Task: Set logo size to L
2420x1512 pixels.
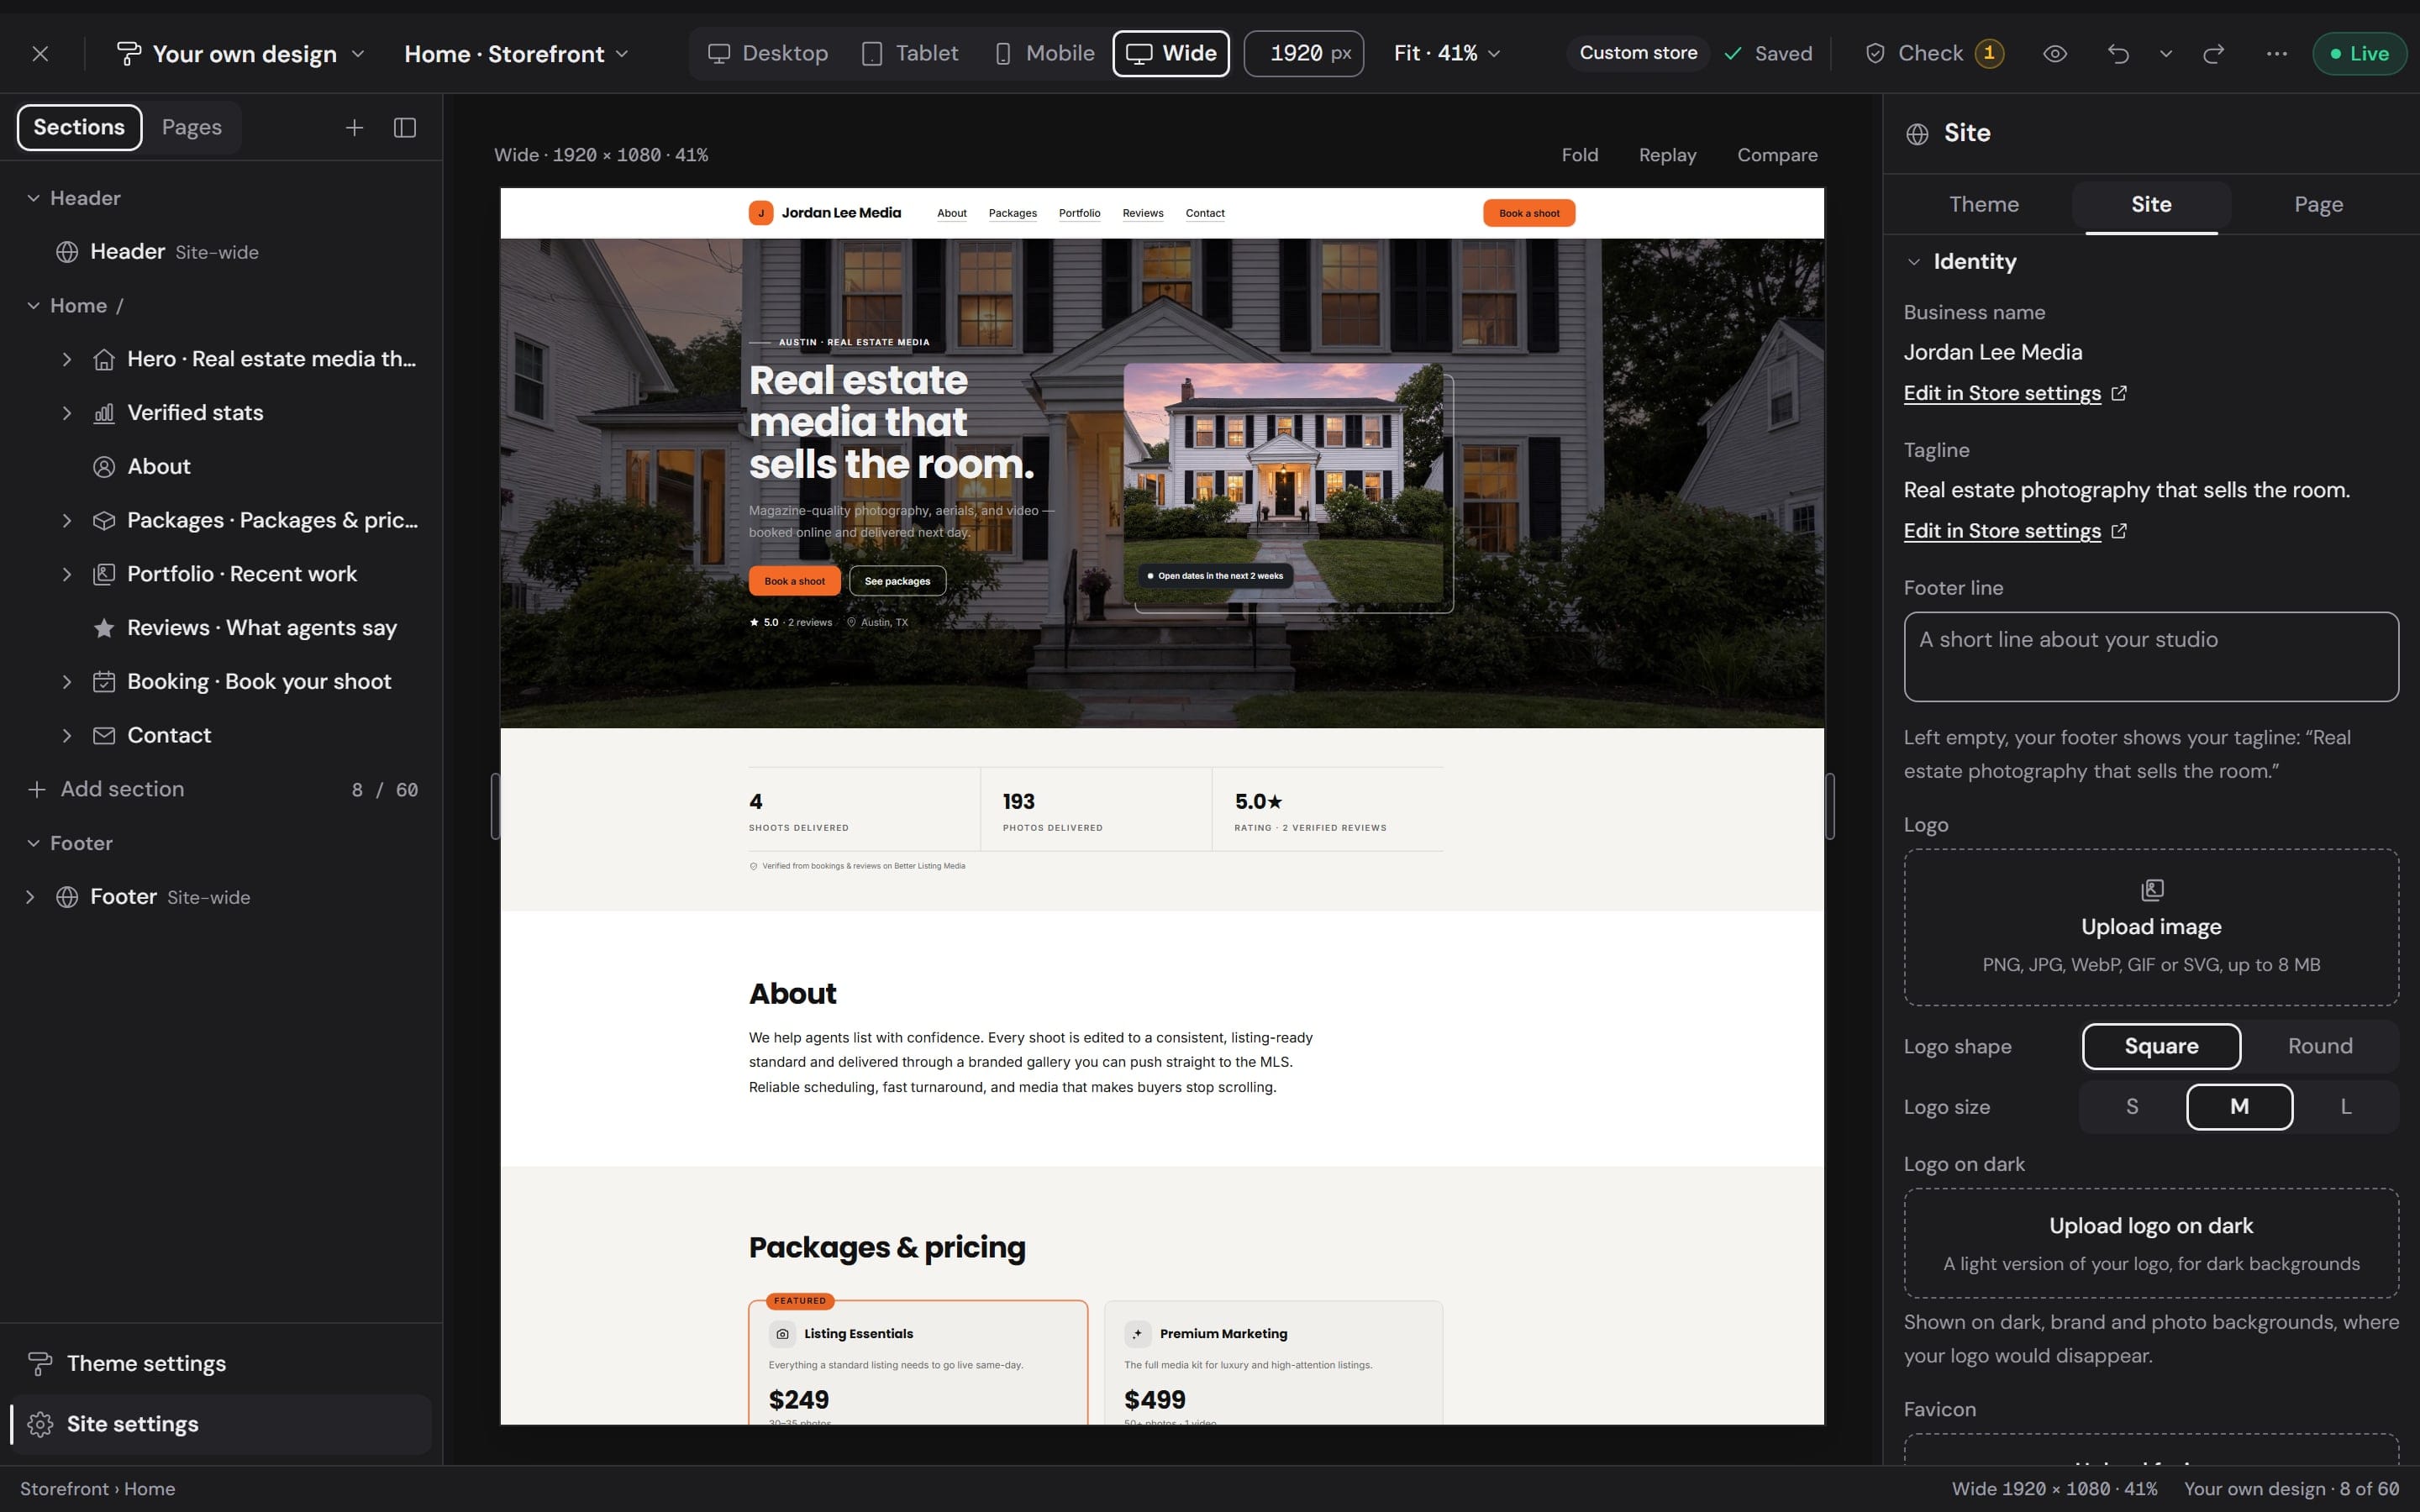Action: click(x=2345, y=1107)
